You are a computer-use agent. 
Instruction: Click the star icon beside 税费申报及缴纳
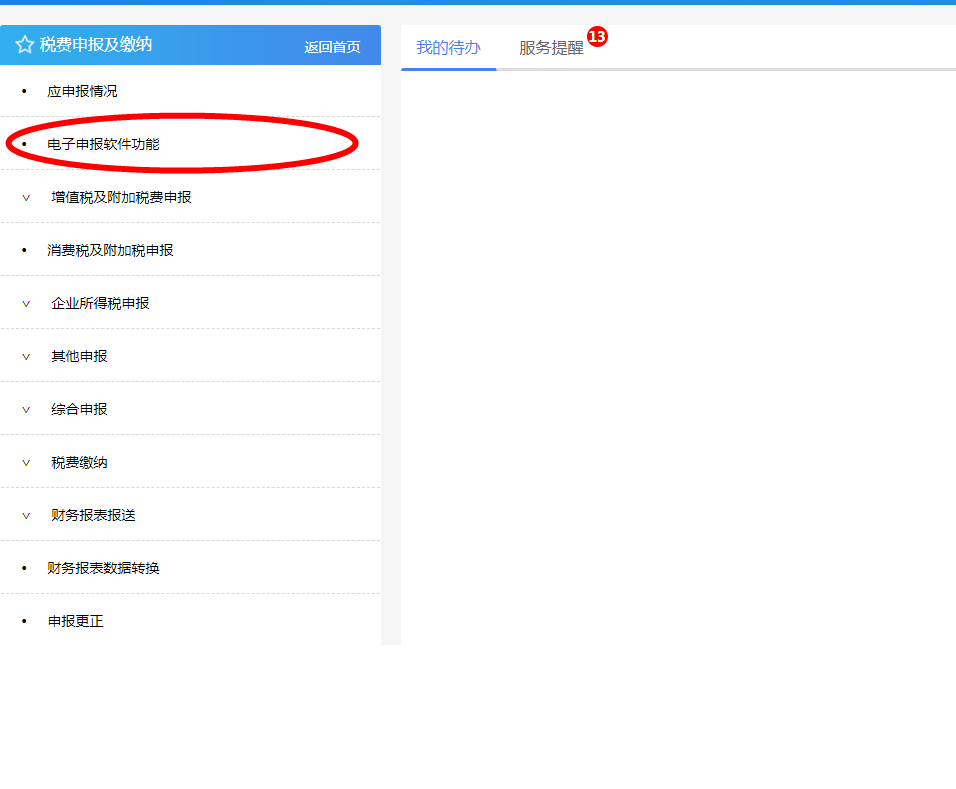[x=24, y=45]
